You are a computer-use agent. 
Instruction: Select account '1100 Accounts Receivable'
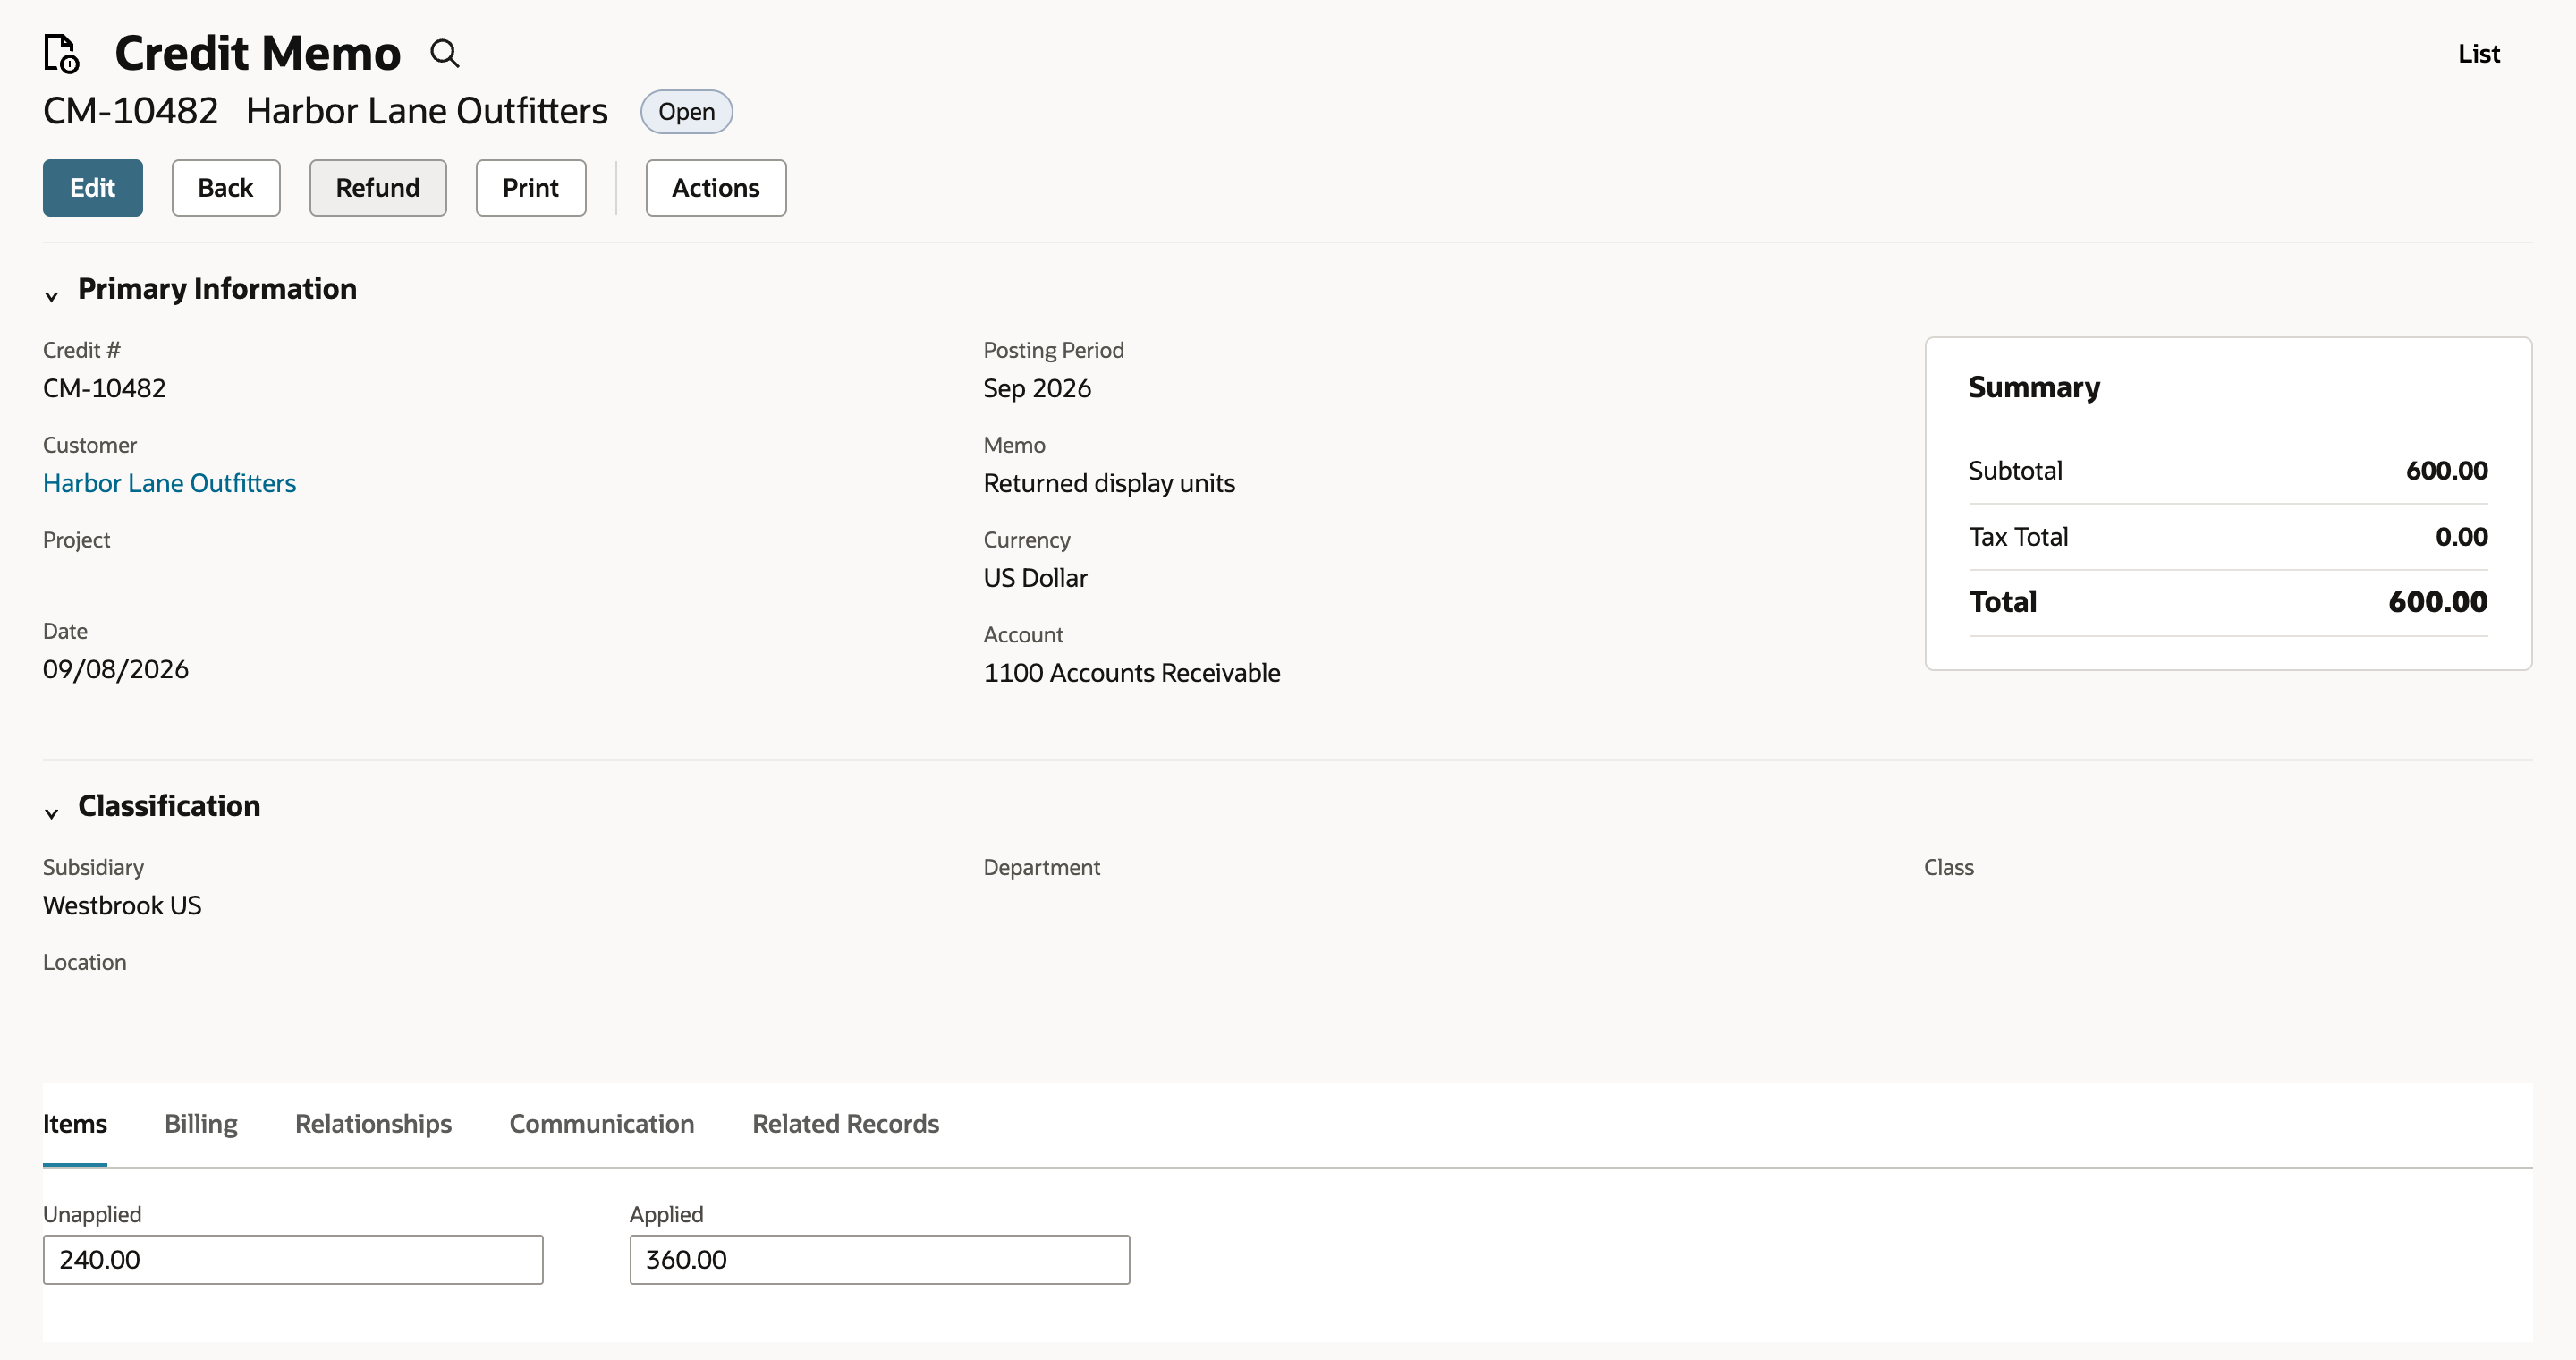[1132, 673]
